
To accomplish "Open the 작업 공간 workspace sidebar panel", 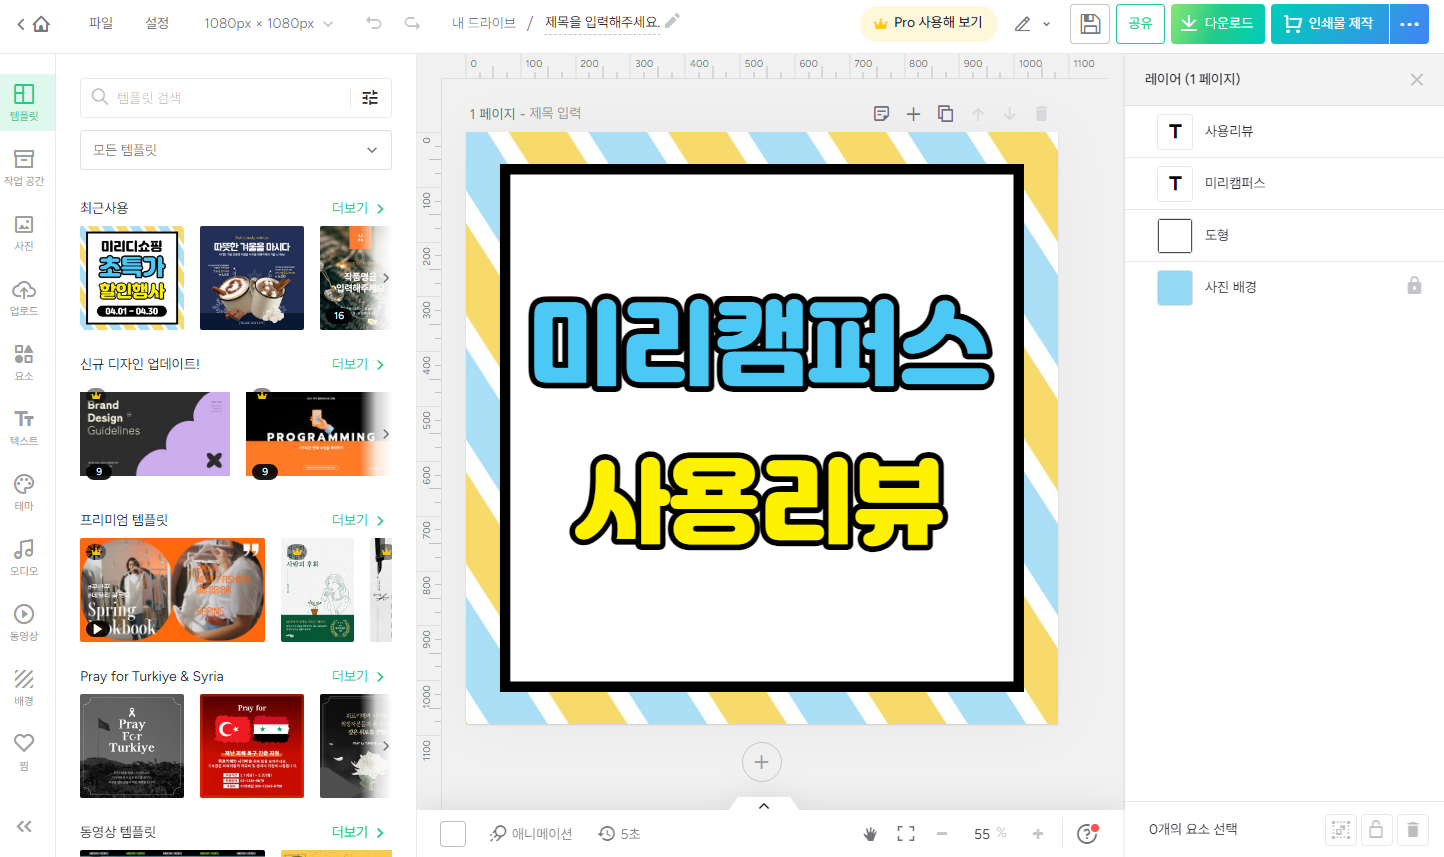I will click(24, 168).
